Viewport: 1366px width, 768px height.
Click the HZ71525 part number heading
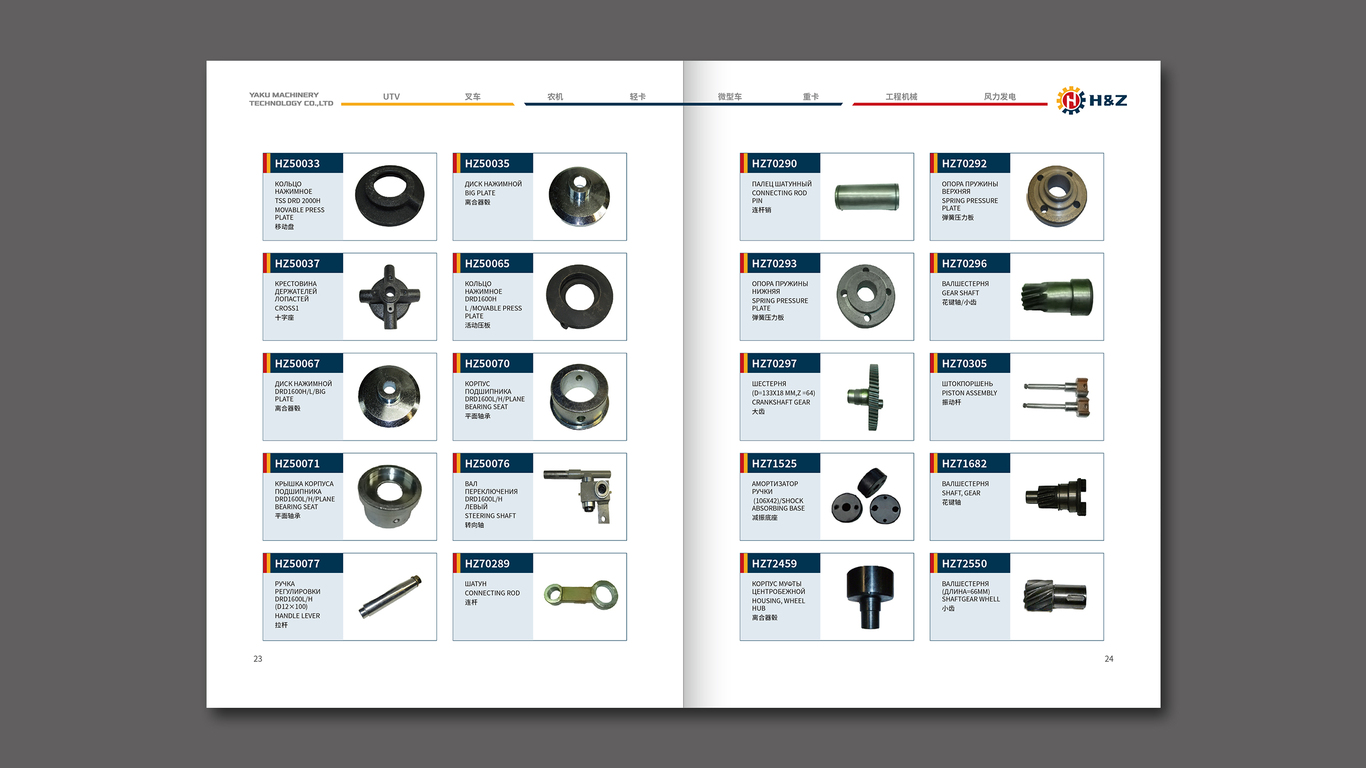(774, 463)
